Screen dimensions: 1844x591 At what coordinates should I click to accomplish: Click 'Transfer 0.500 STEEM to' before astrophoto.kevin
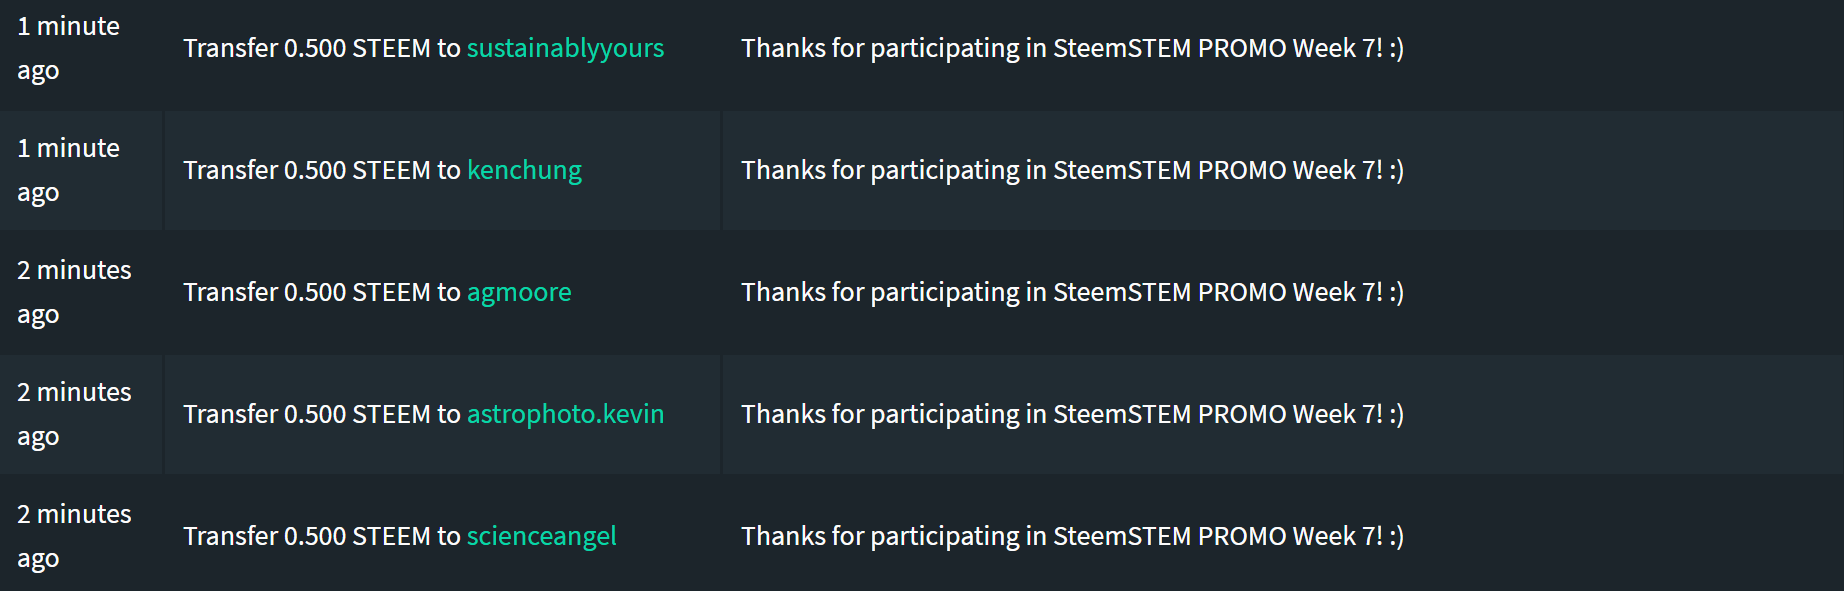[322, 415]
